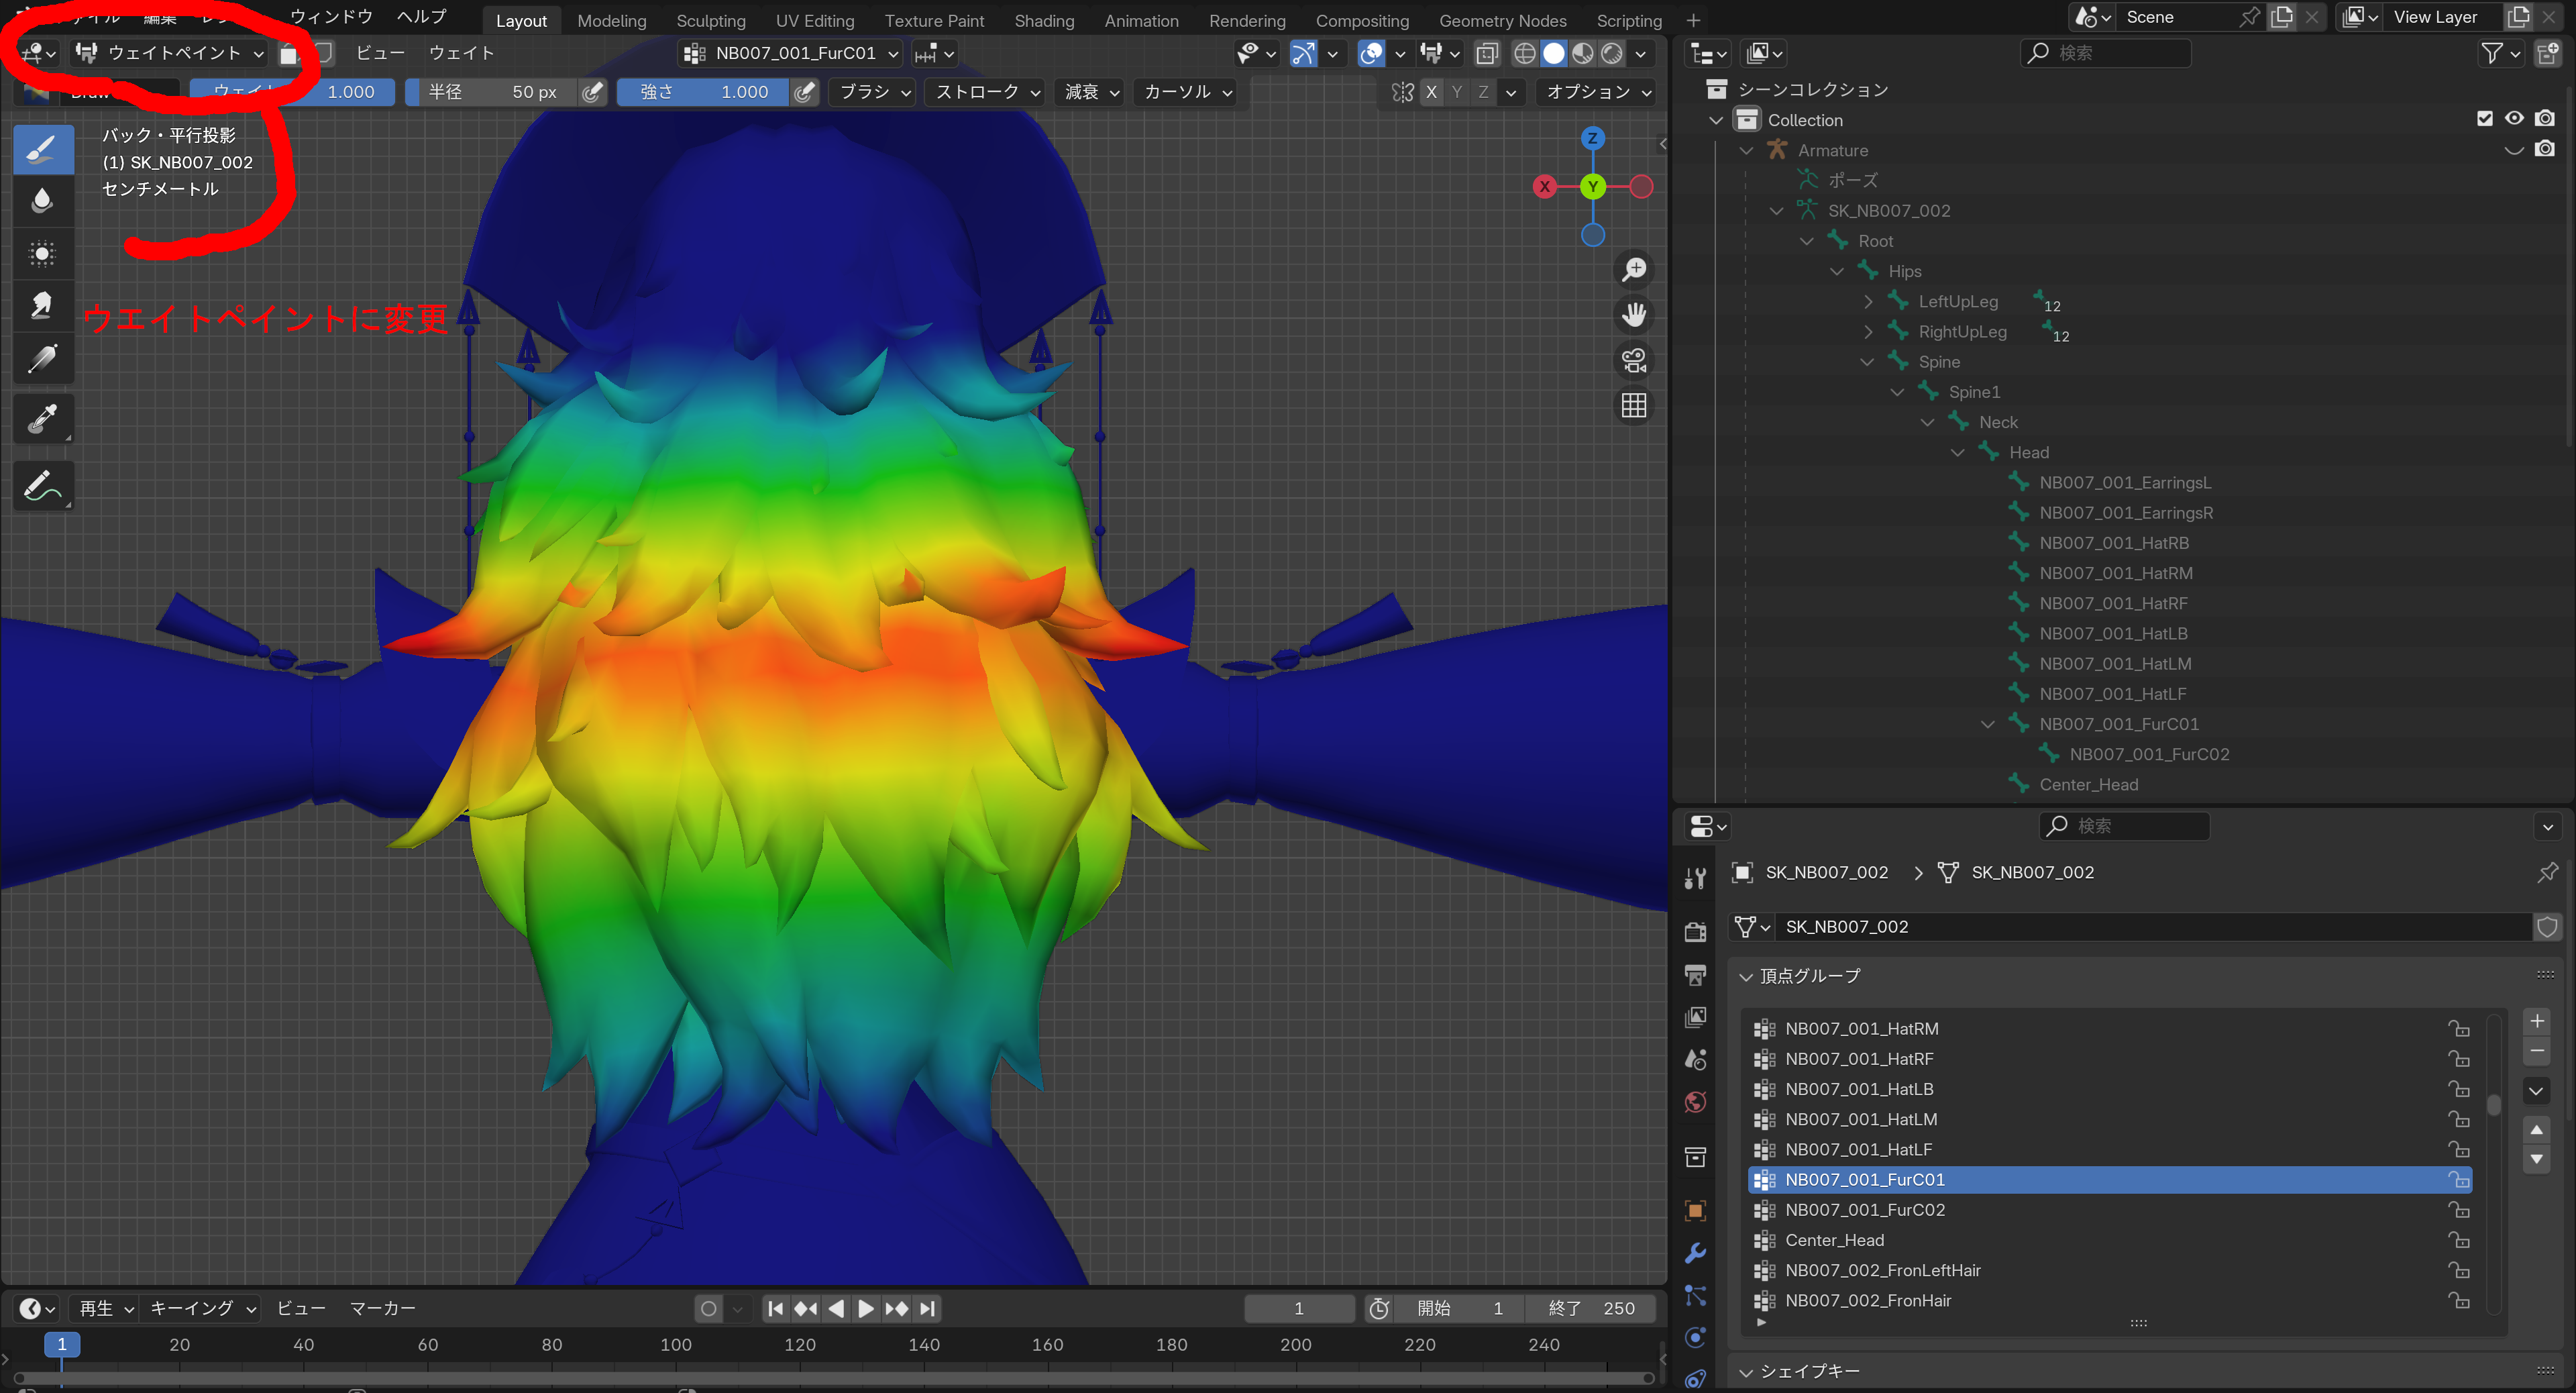Click the pan view hand icon
This screenshot has width=2576, height=1393.
tap(1634, 315)
